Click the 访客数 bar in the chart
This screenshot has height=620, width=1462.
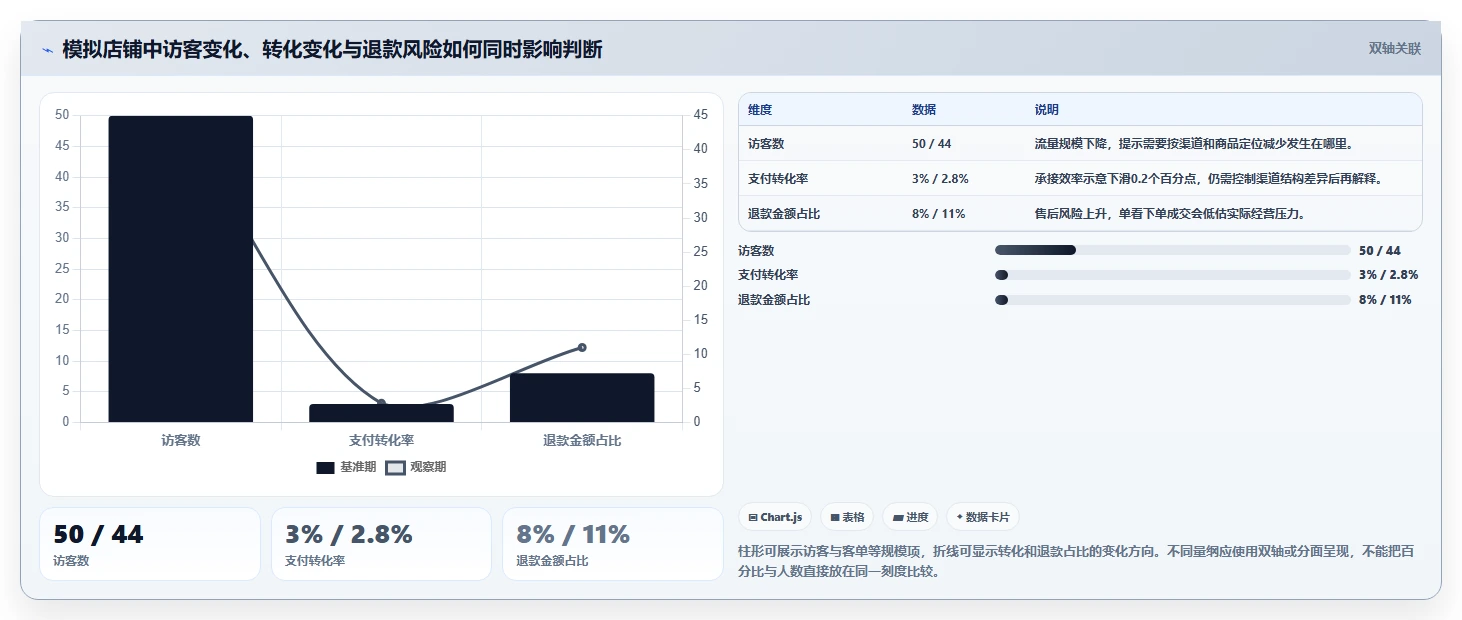pyautogui.click(x=181, y=269)
